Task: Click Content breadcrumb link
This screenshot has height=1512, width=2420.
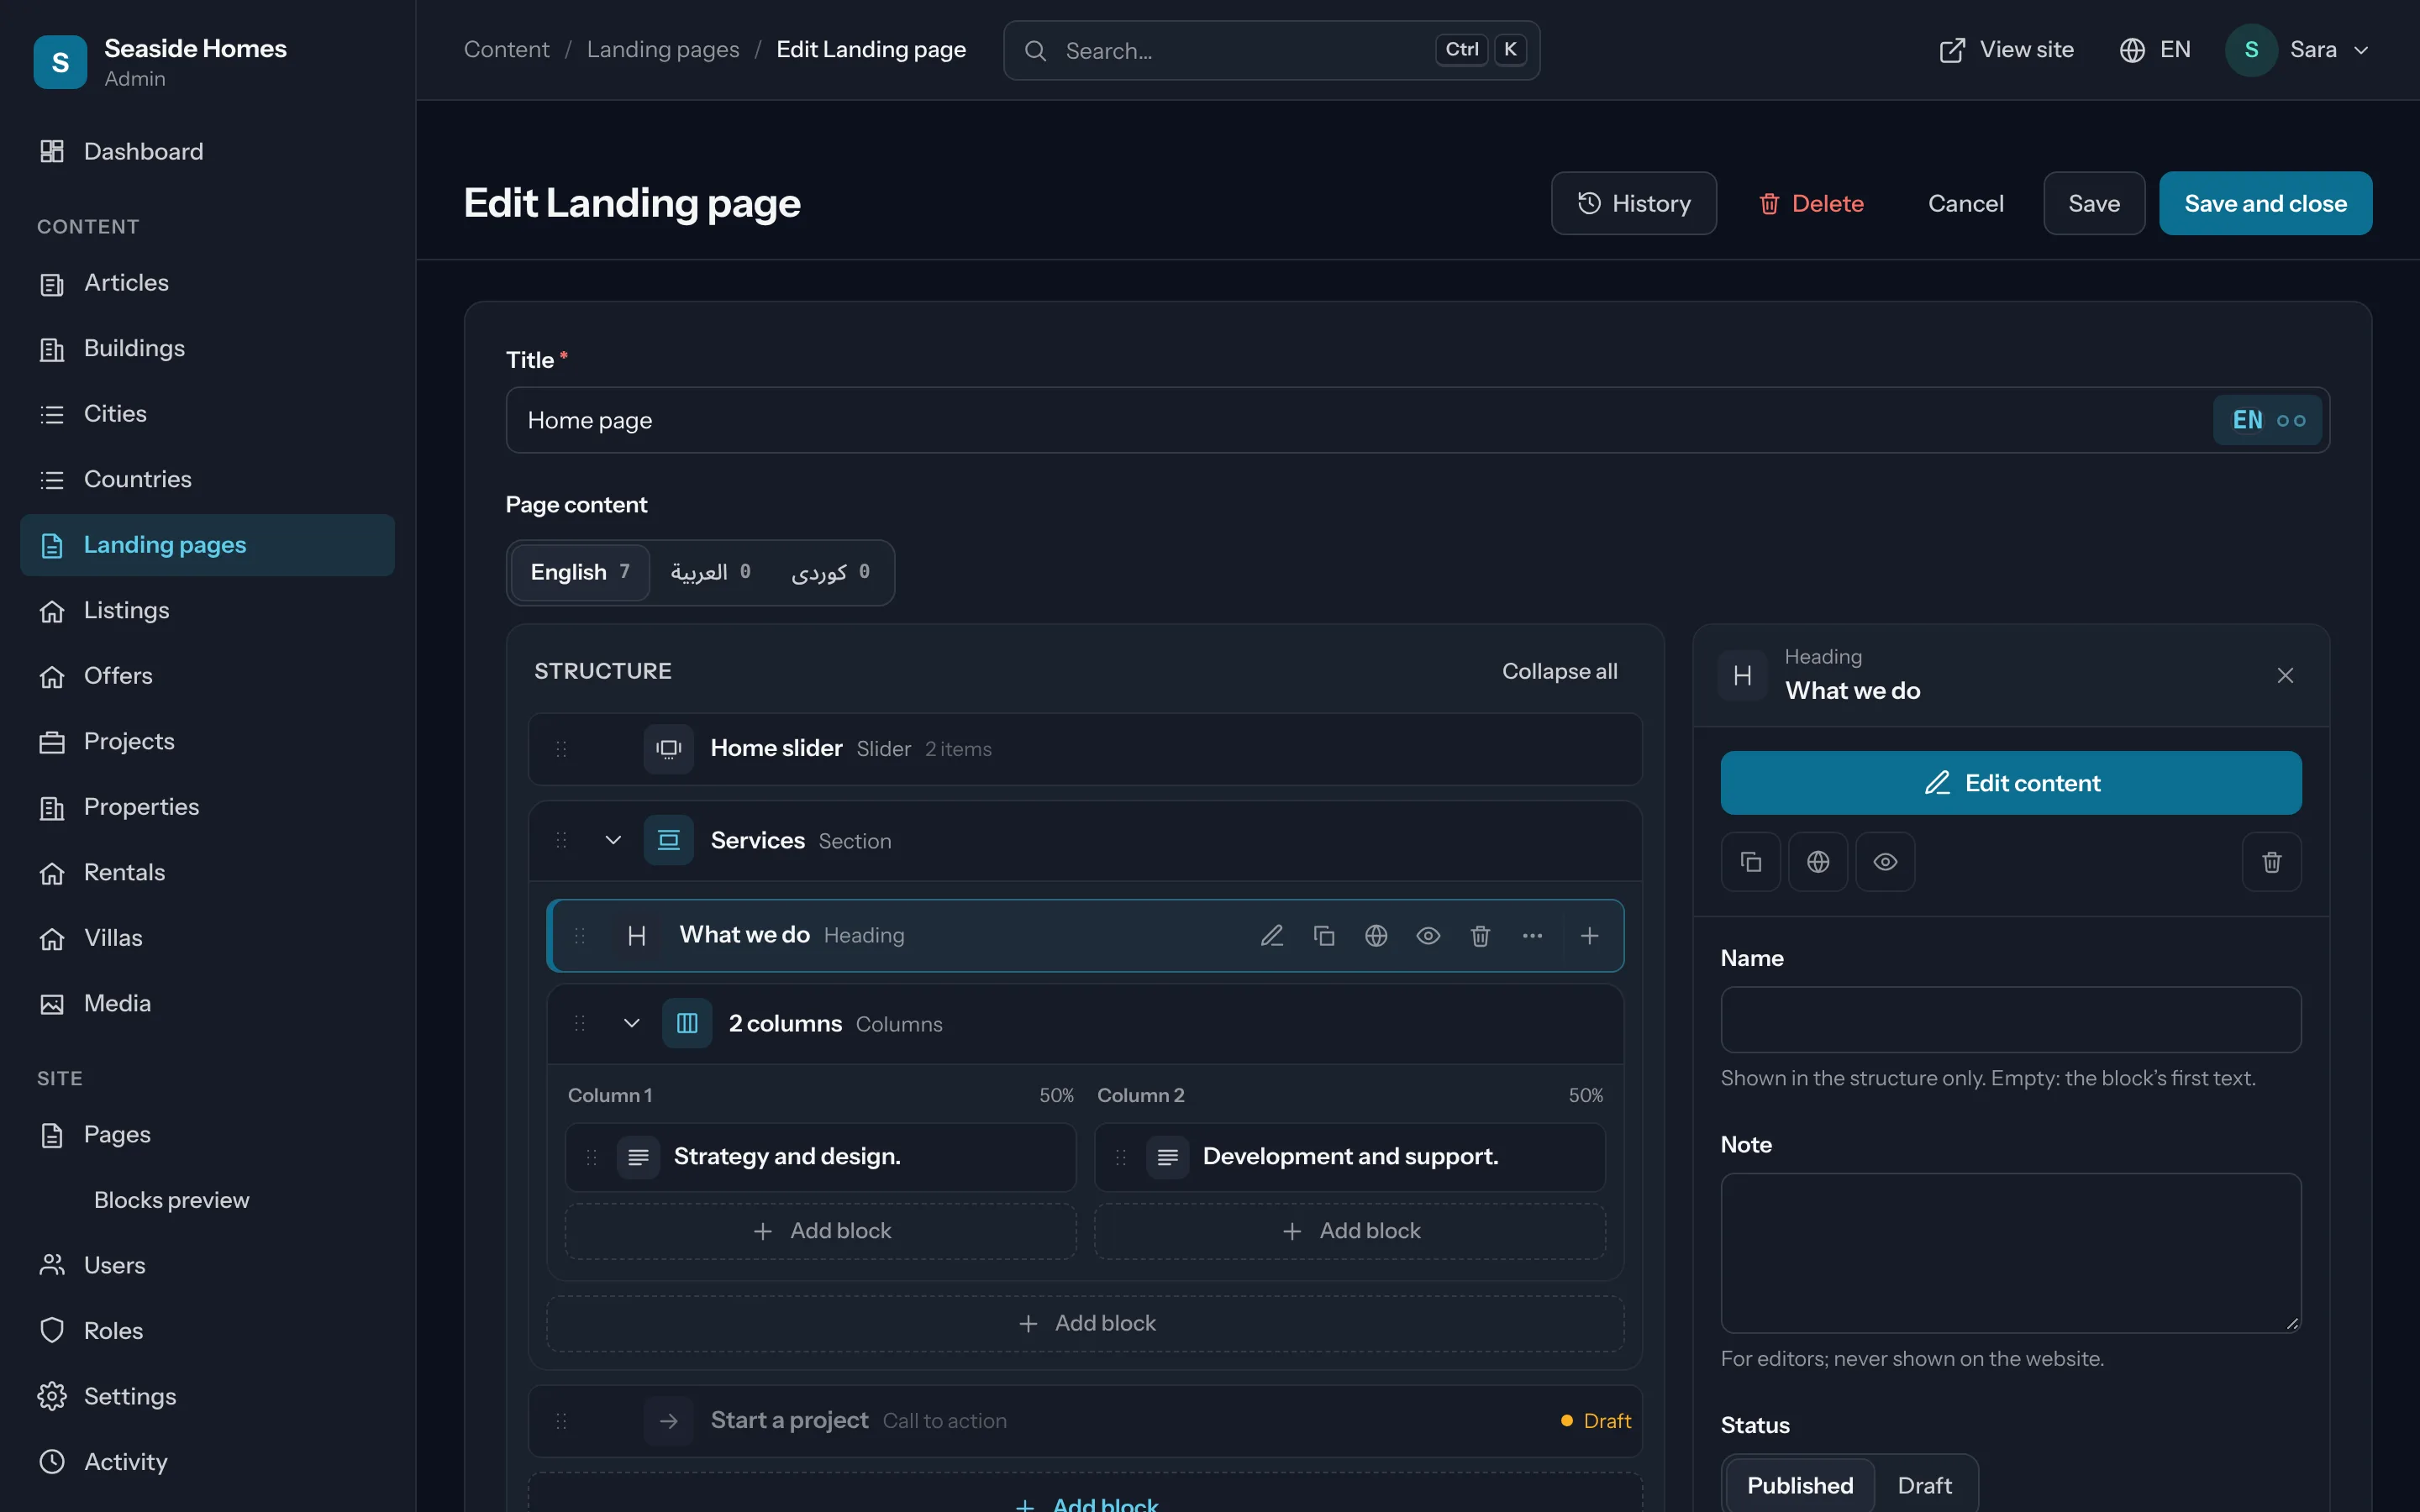Action: [506, 50]
